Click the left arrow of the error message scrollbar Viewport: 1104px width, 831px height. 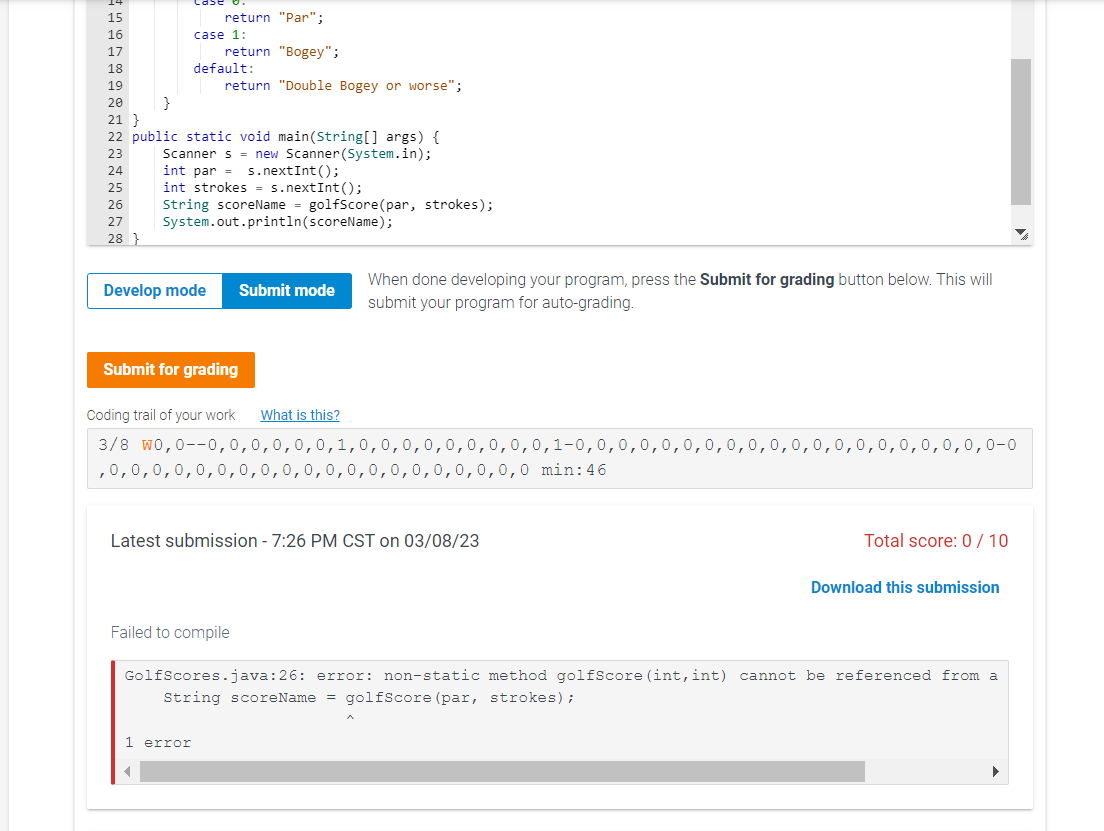click(x=127, y=771)
